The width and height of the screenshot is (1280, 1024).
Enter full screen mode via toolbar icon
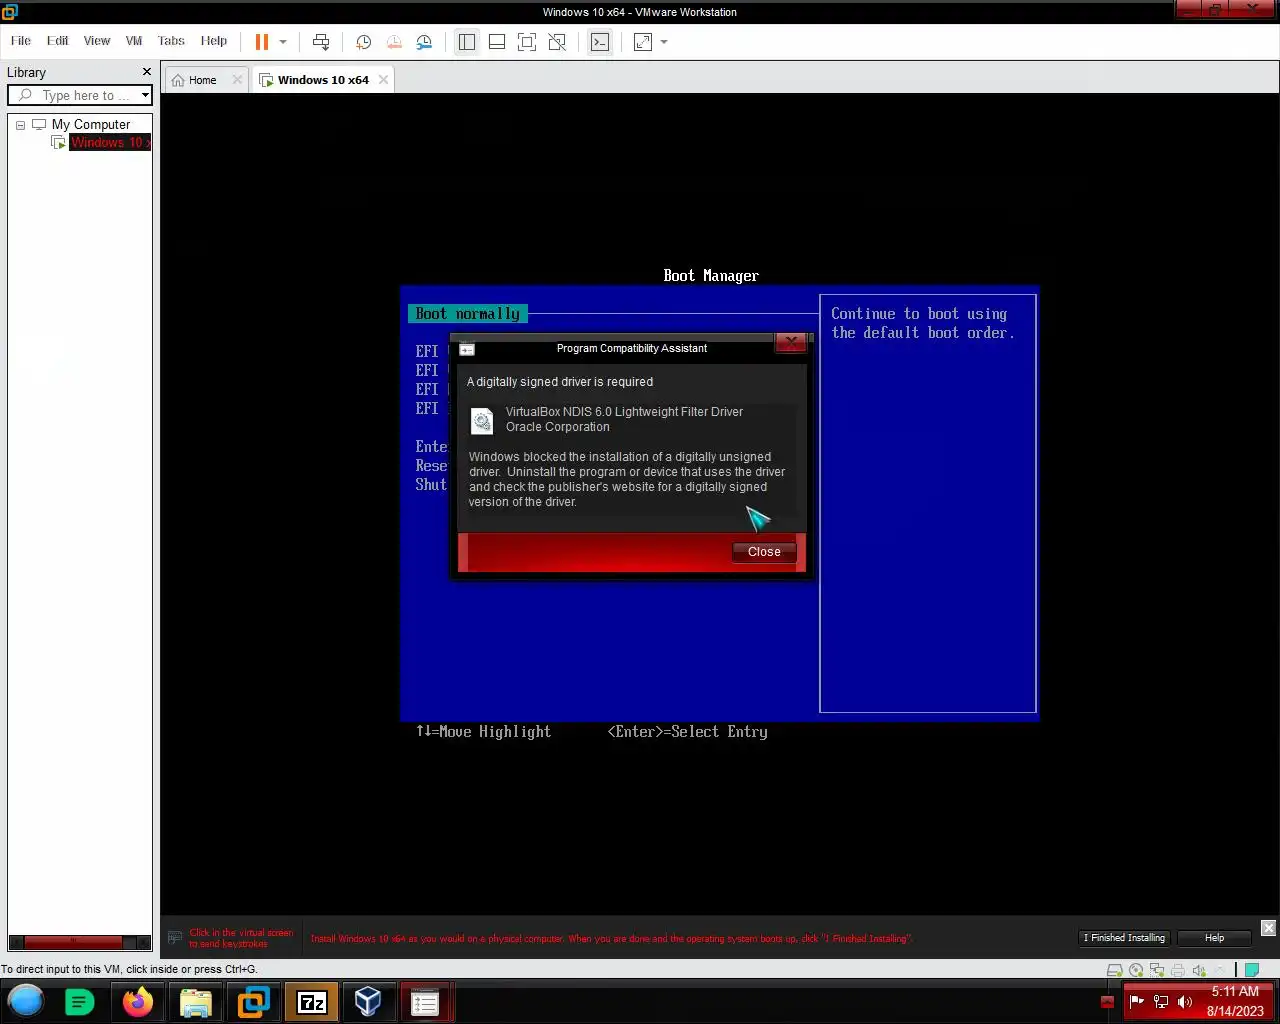(527, 42)
